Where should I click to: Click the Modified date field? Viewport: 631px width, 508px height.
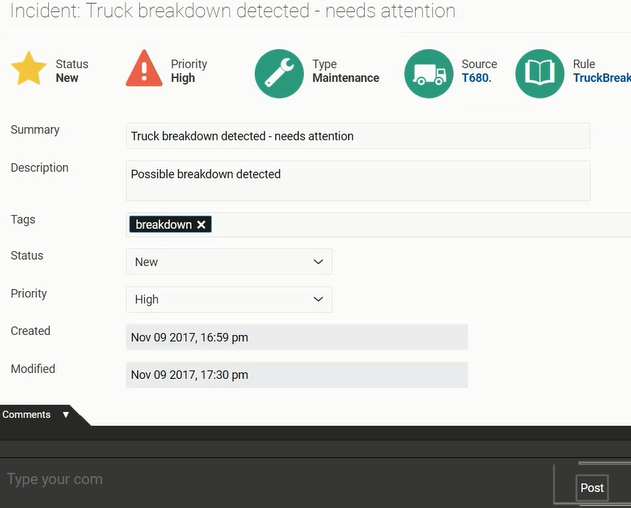tap(297, 375)
